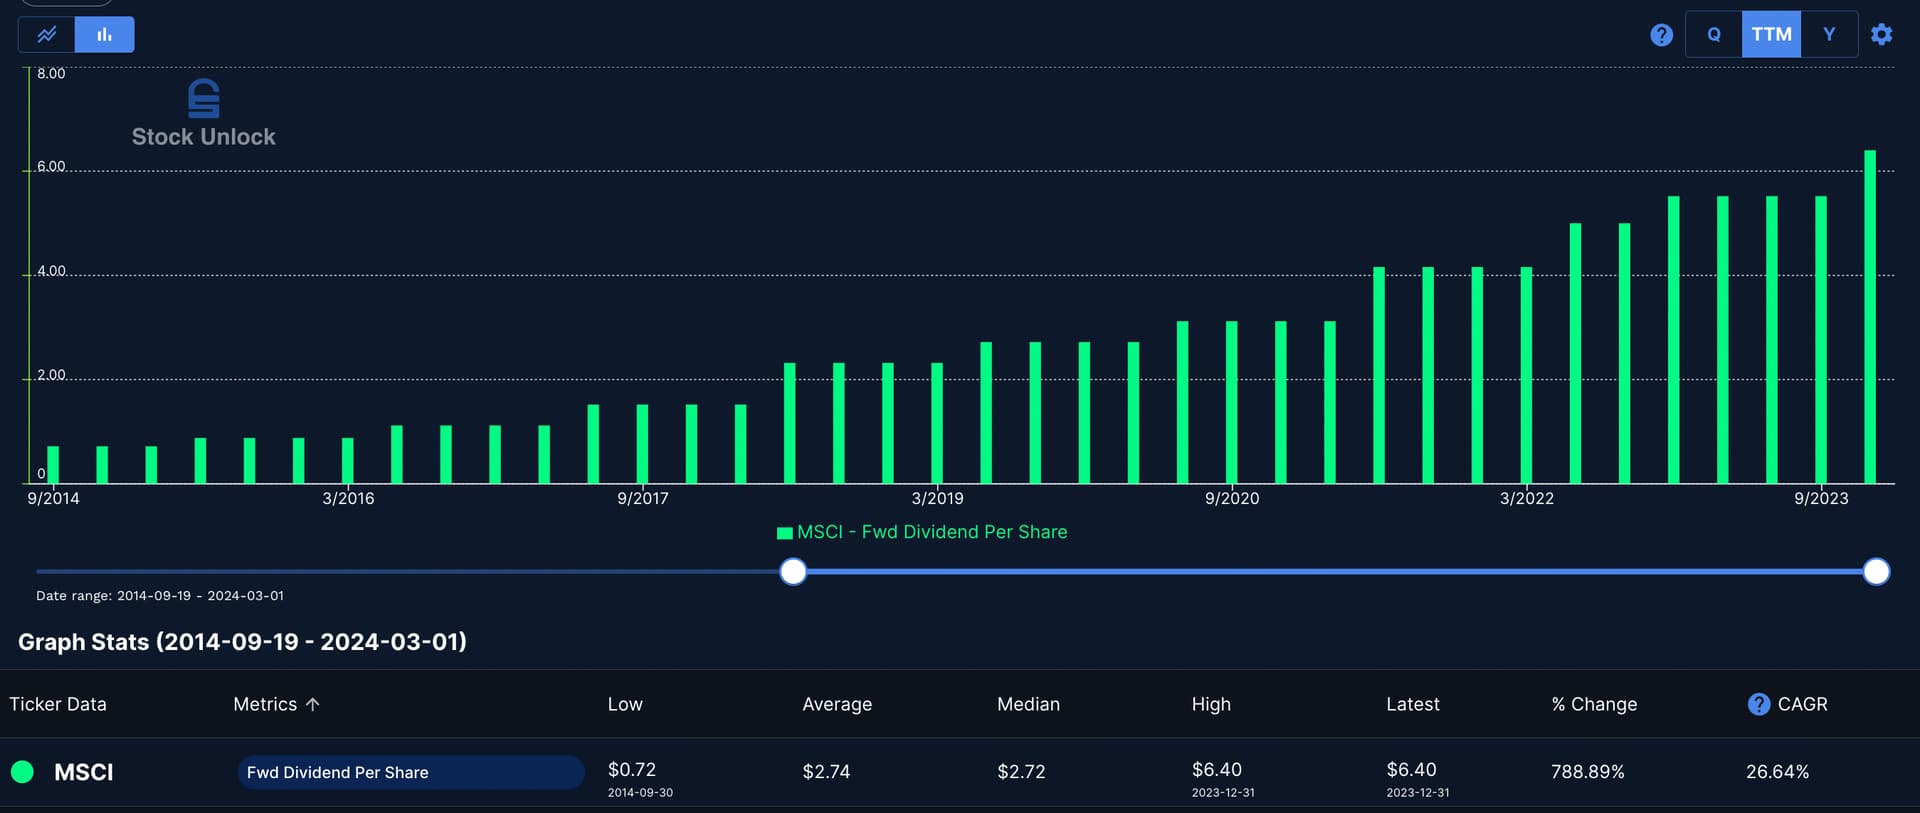Select the Y yearly period toggle
Image resolution: width=1920 pixels, height=813 pixels.
click(x=1829, y=35)
